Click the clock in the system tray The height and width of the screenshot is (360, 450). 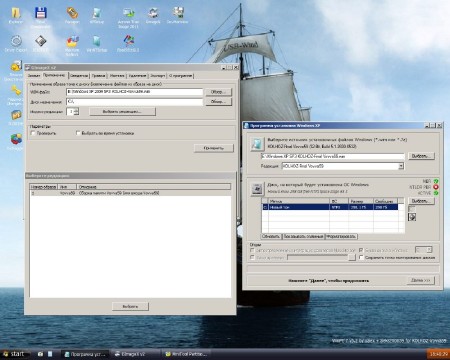coord(438,354)
